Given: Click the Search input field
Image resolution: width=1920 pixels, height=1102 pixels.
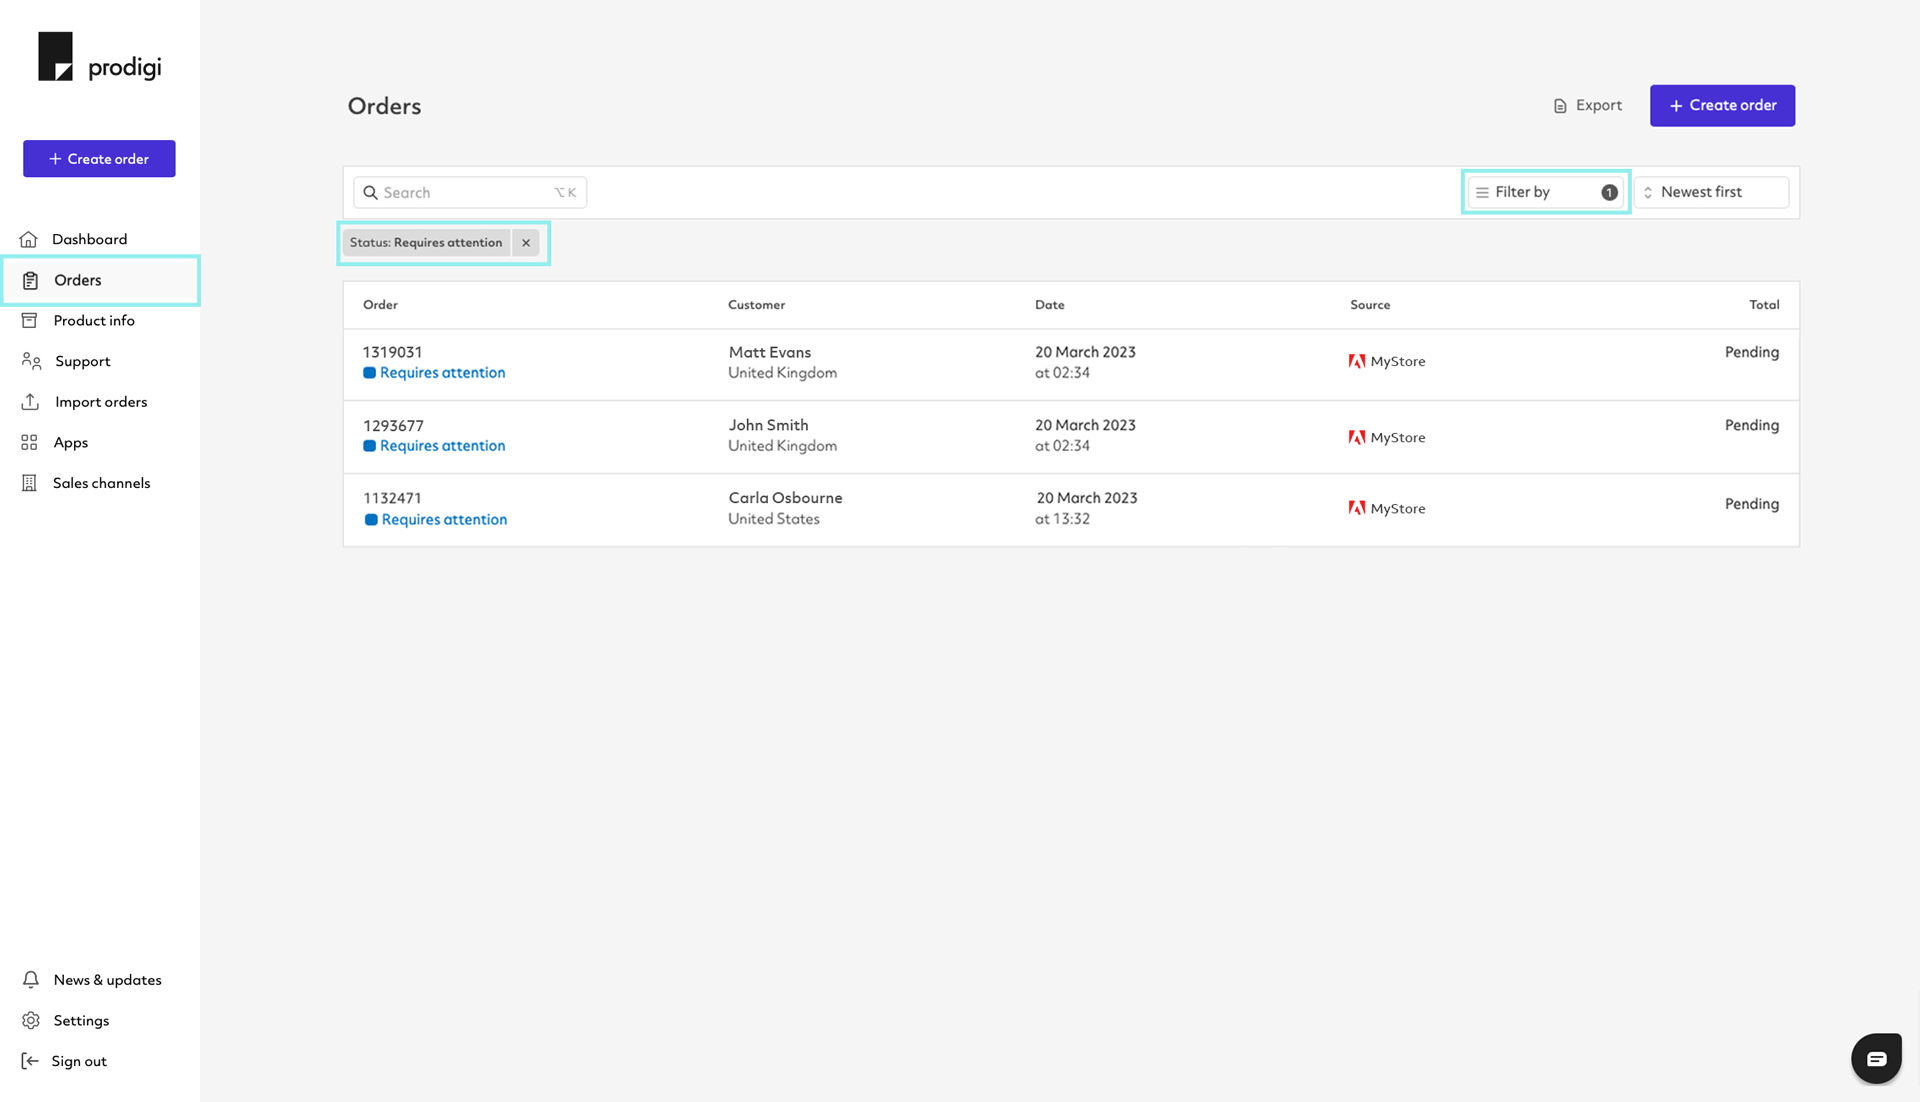Looking at the screenshot, I should tap(468, 191).
